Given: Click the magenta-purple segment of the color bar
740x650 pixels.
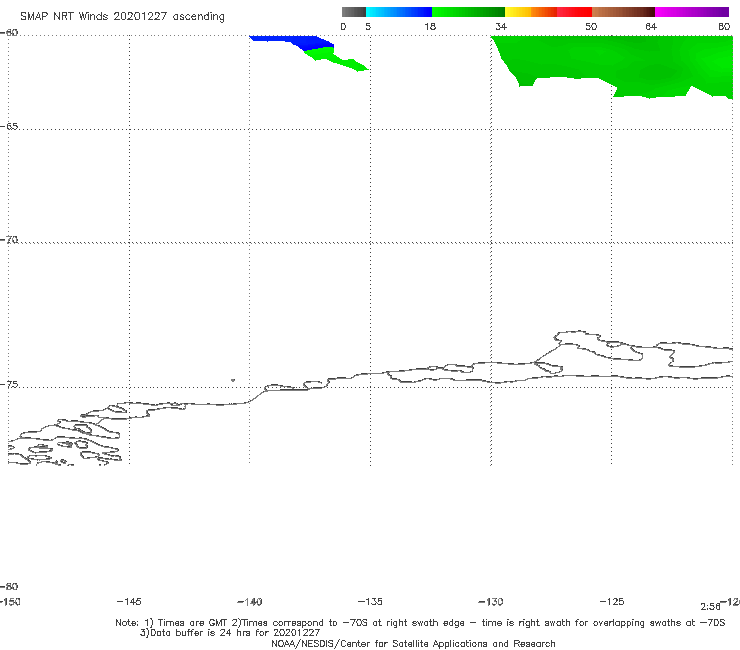Looking at the screenshot, I should coord(692,12).
